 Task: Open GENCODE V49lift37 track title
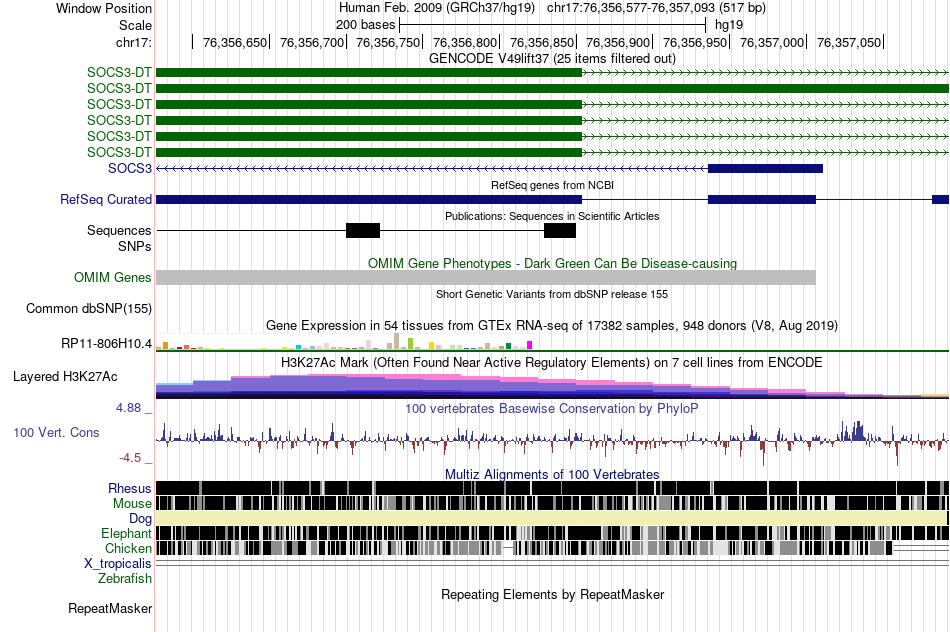pos(553,59)
